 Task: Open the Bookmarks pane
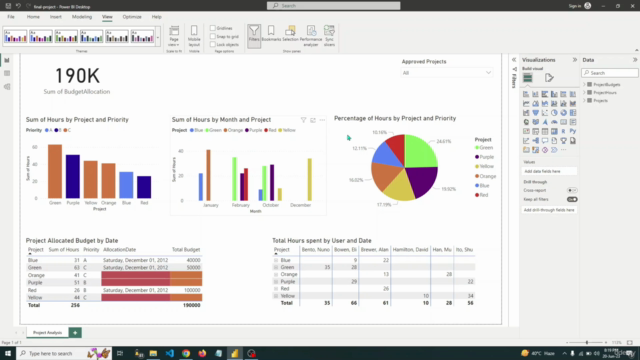[271, 33]
